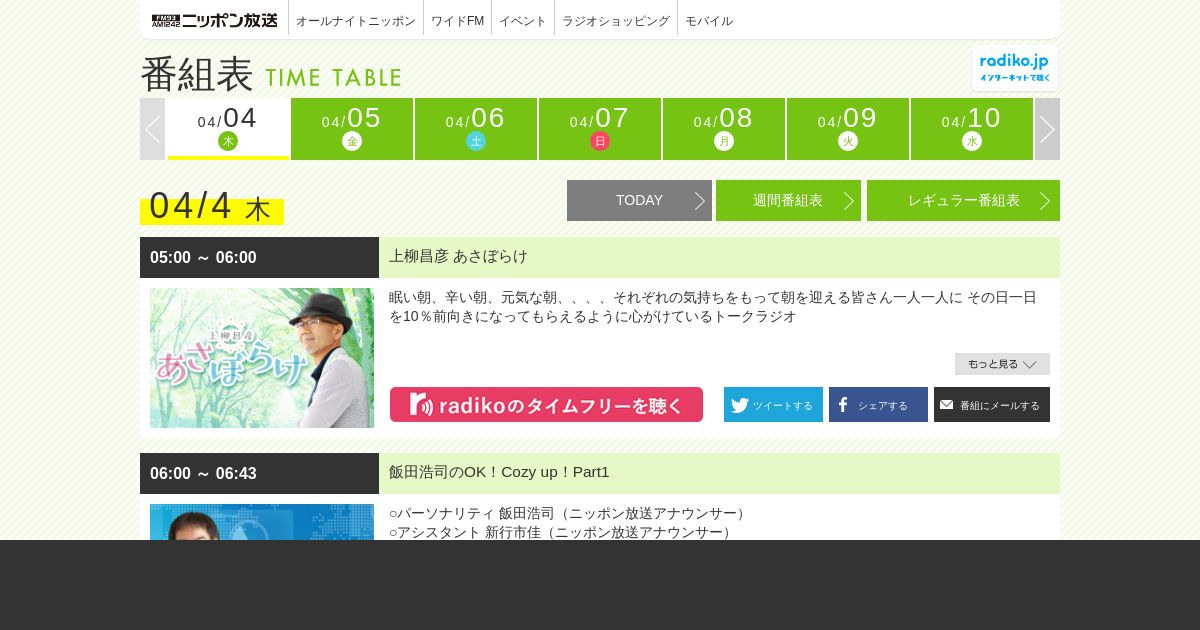Open モバイル menu item

tap(709, 20)
